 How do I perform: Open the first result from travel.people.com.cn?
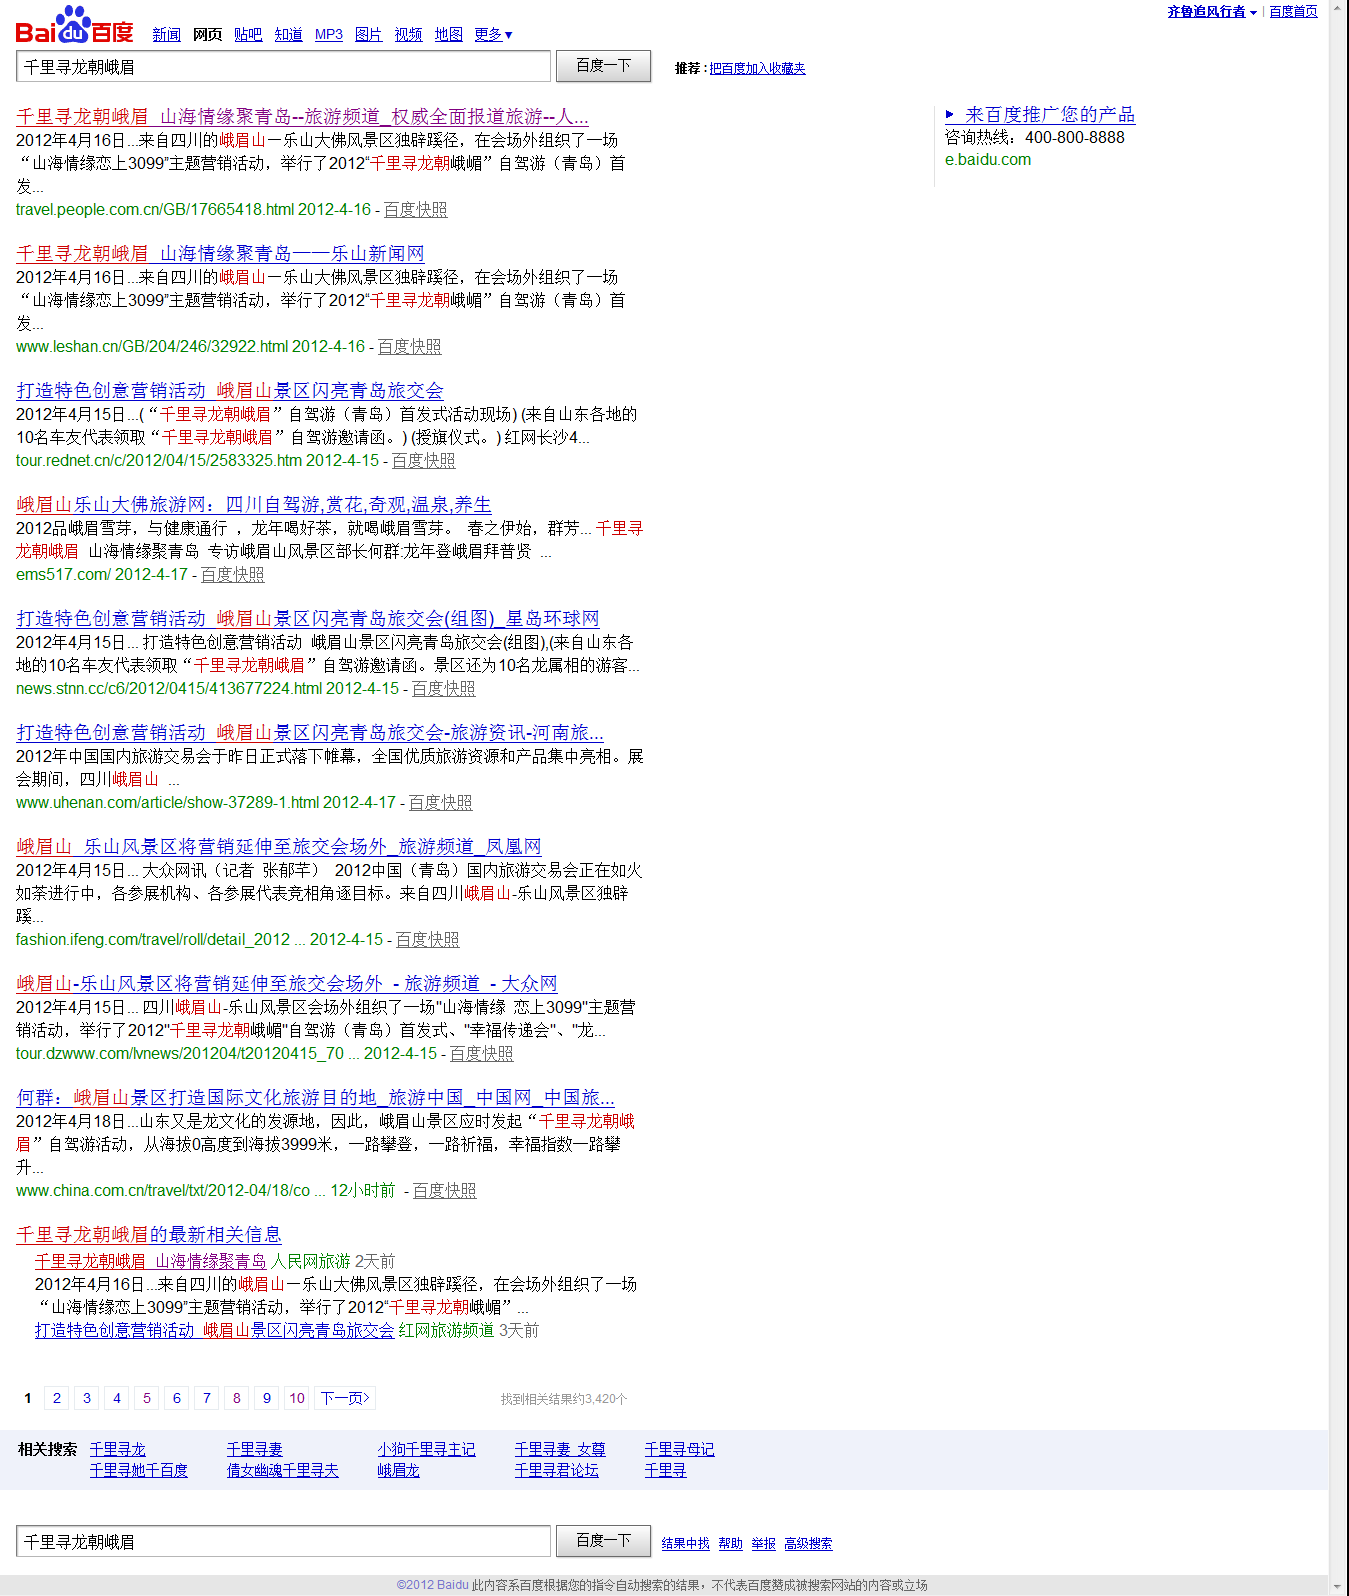[x=302, y=117]
